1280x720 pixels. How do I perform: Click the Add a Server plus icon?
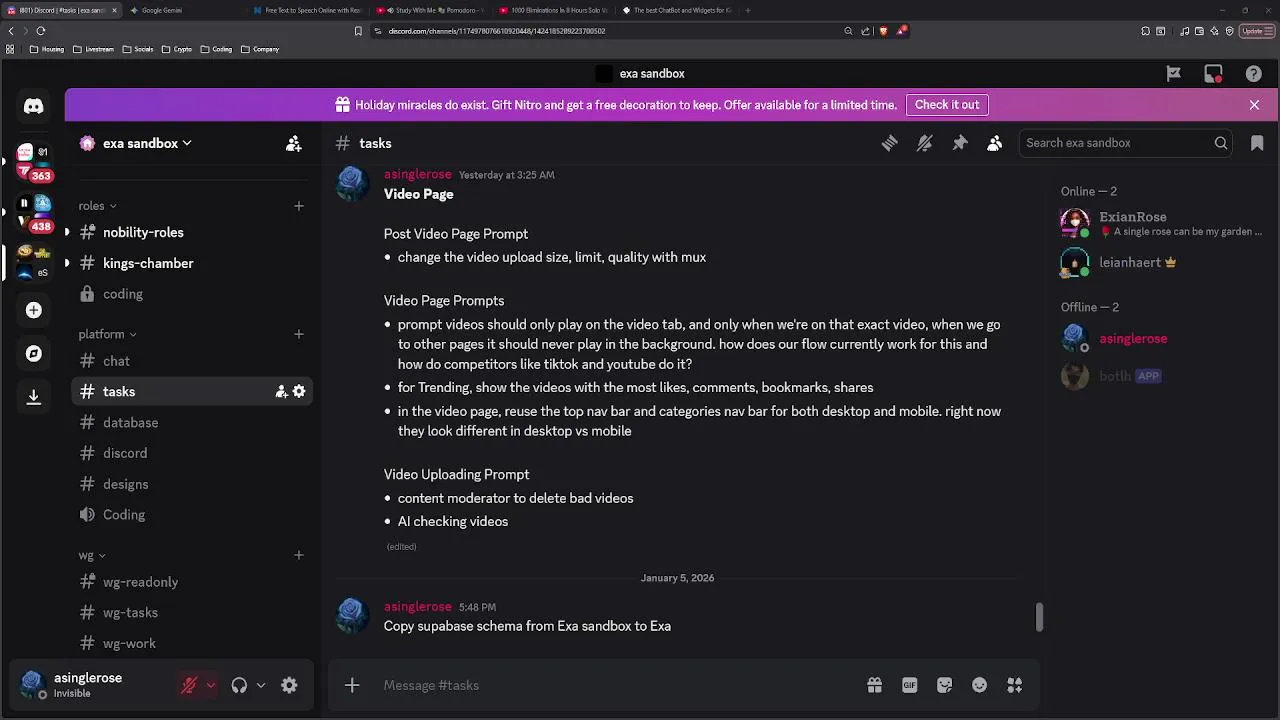point(33,310)
